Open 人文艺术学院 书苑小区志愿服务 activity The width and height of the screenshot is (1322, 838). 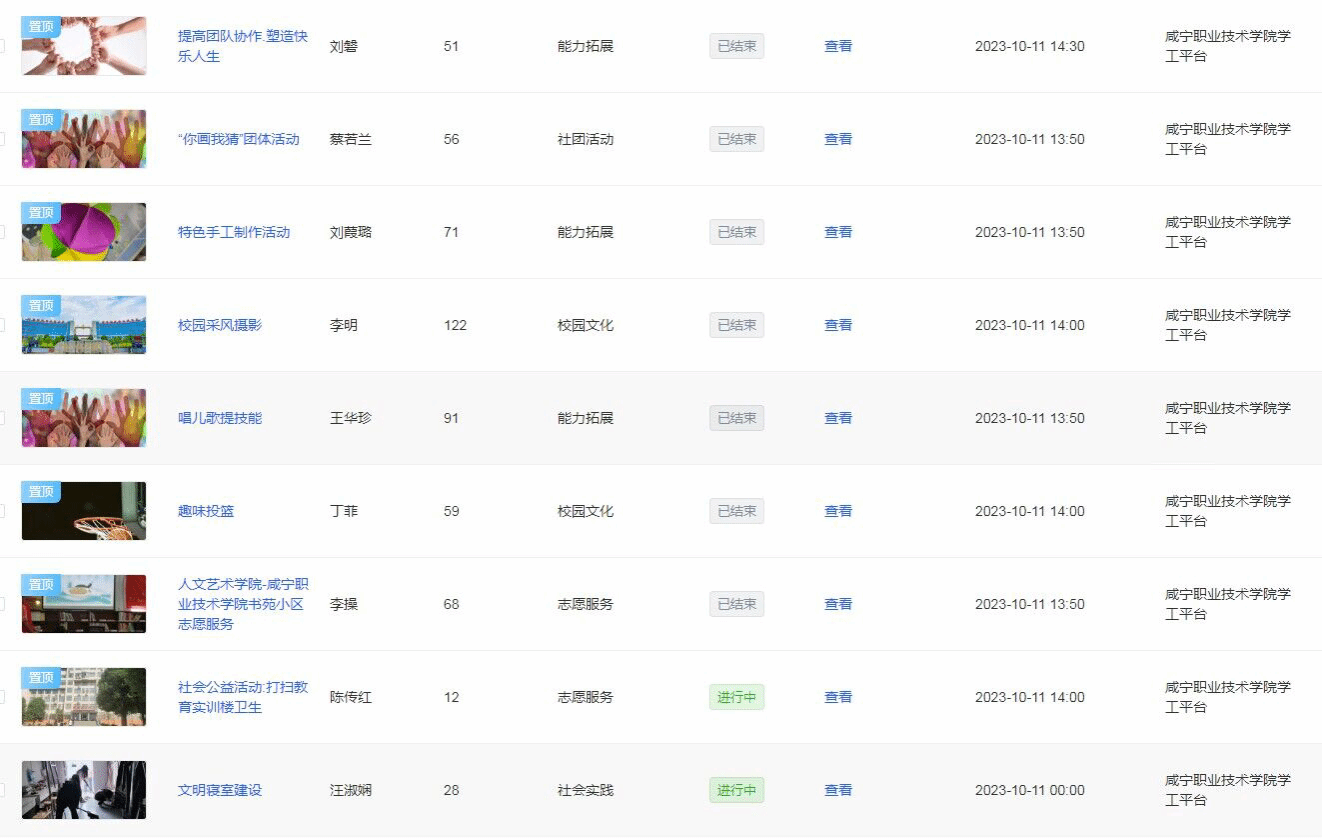click(x=242, y=604)
